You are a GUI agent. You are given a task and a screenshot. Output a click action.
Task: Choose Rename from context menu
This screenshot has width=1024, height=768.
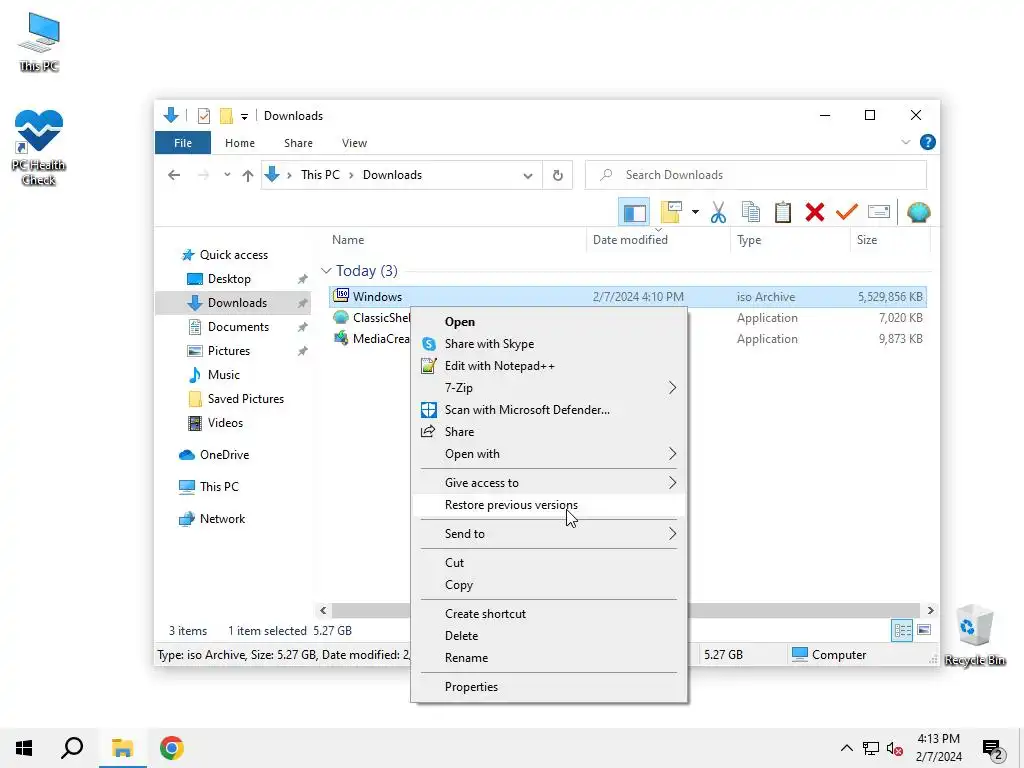[549, 658]
